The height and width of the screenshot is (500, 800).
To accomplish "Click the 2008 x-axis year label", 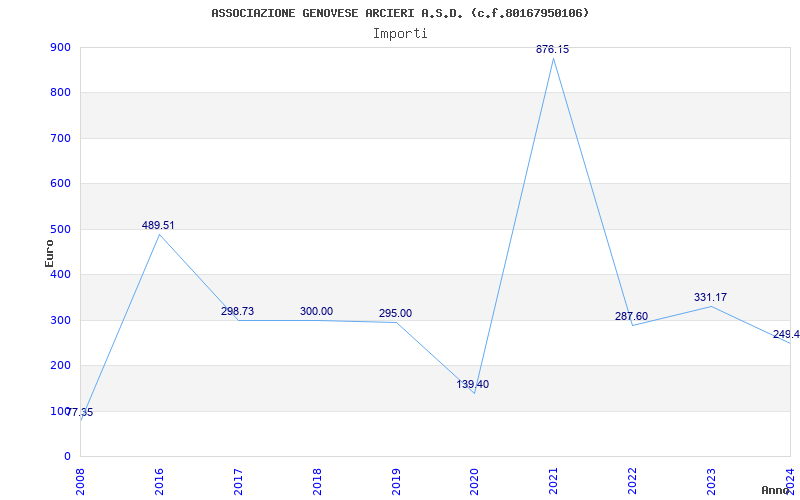I will point(80,481).
